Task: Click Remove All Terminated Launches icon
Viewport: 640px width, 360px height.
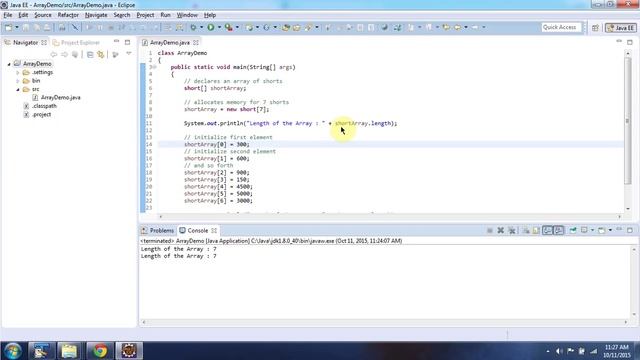Action: [x=512, y=231]
